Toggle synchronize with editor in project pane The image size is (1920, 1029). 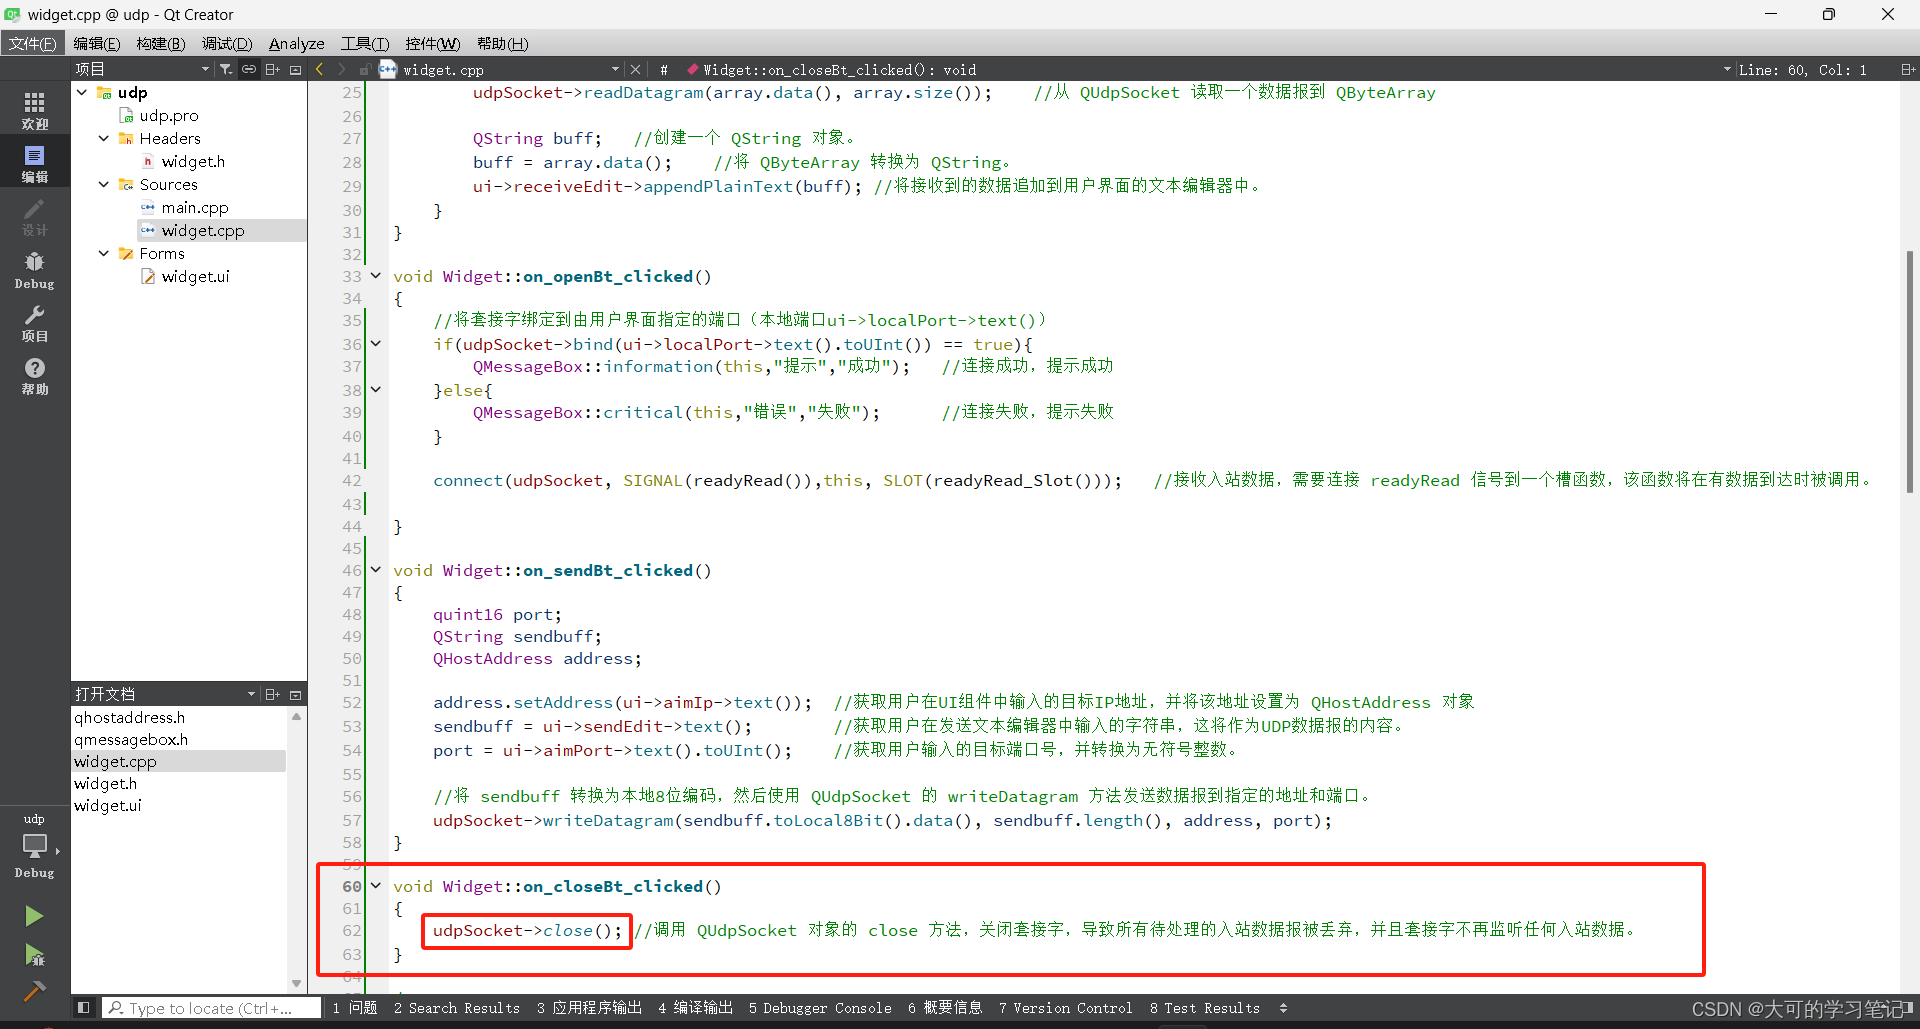(x=248, y=68)
